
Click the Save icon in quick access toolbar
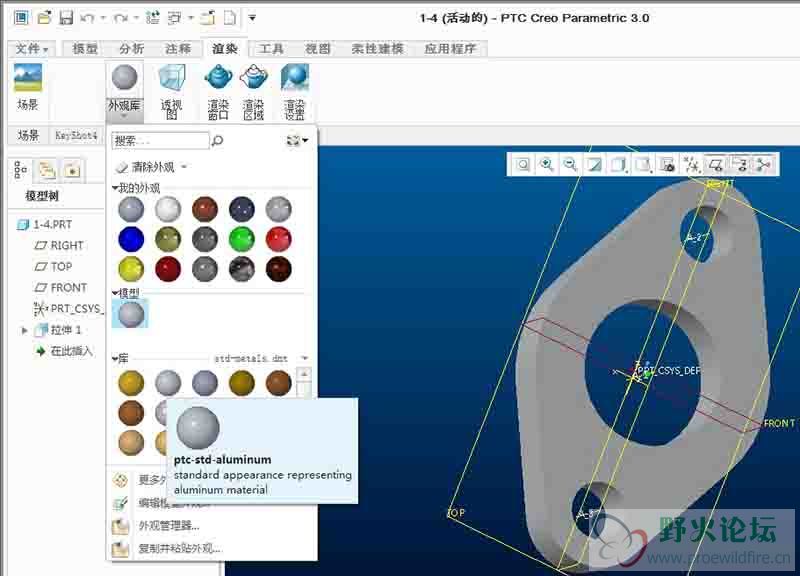66,18
